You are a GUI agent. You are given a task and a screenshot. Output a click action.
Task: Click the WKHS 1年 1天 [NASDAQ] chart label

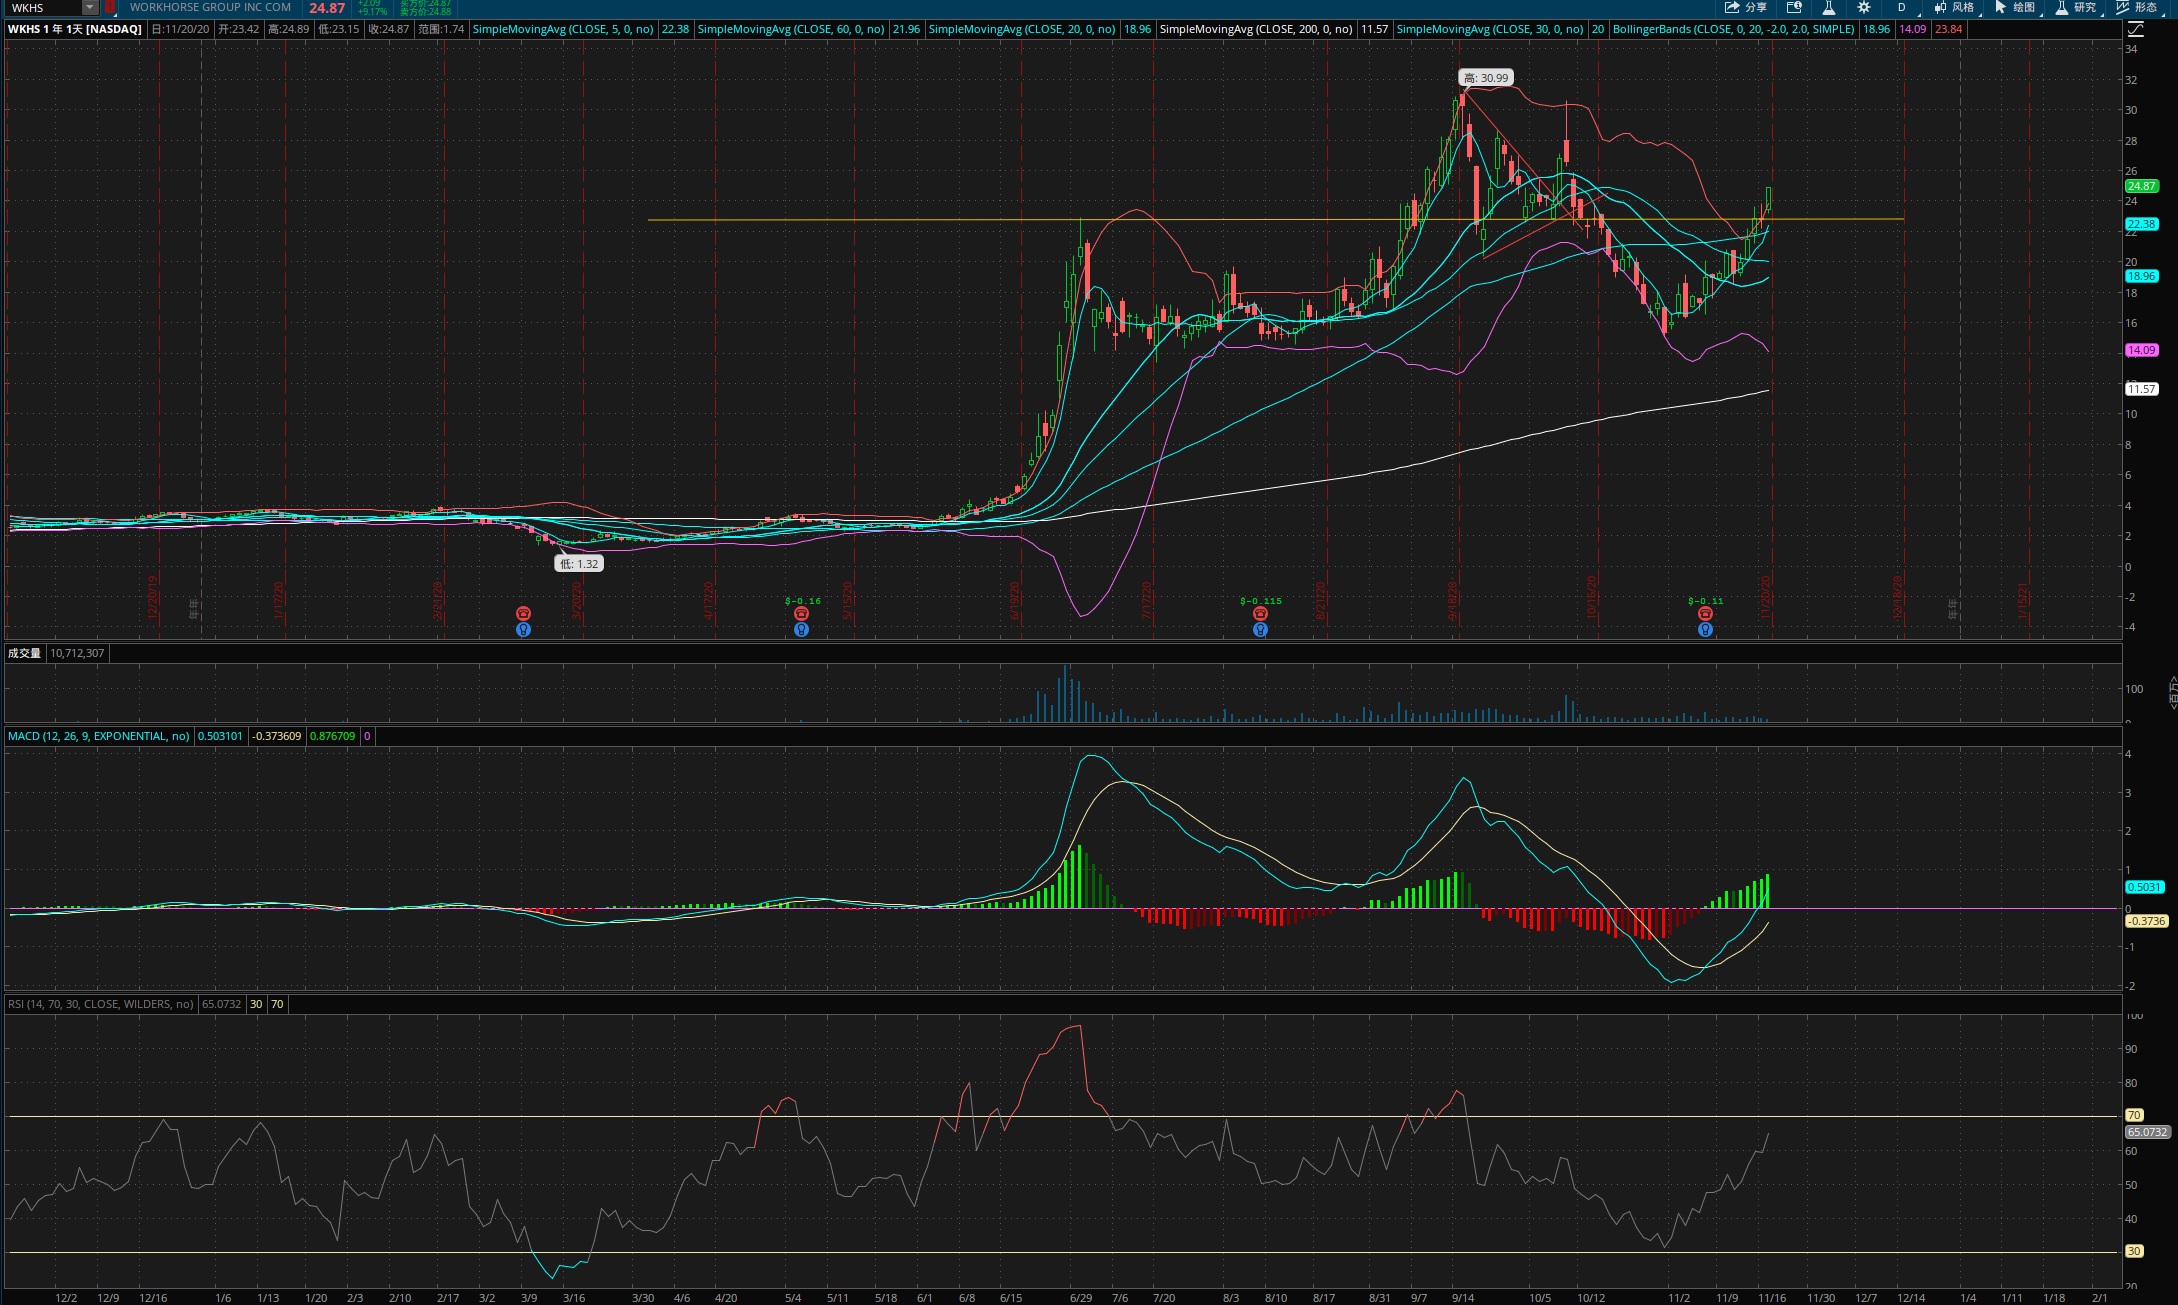[x=75, y=29]
